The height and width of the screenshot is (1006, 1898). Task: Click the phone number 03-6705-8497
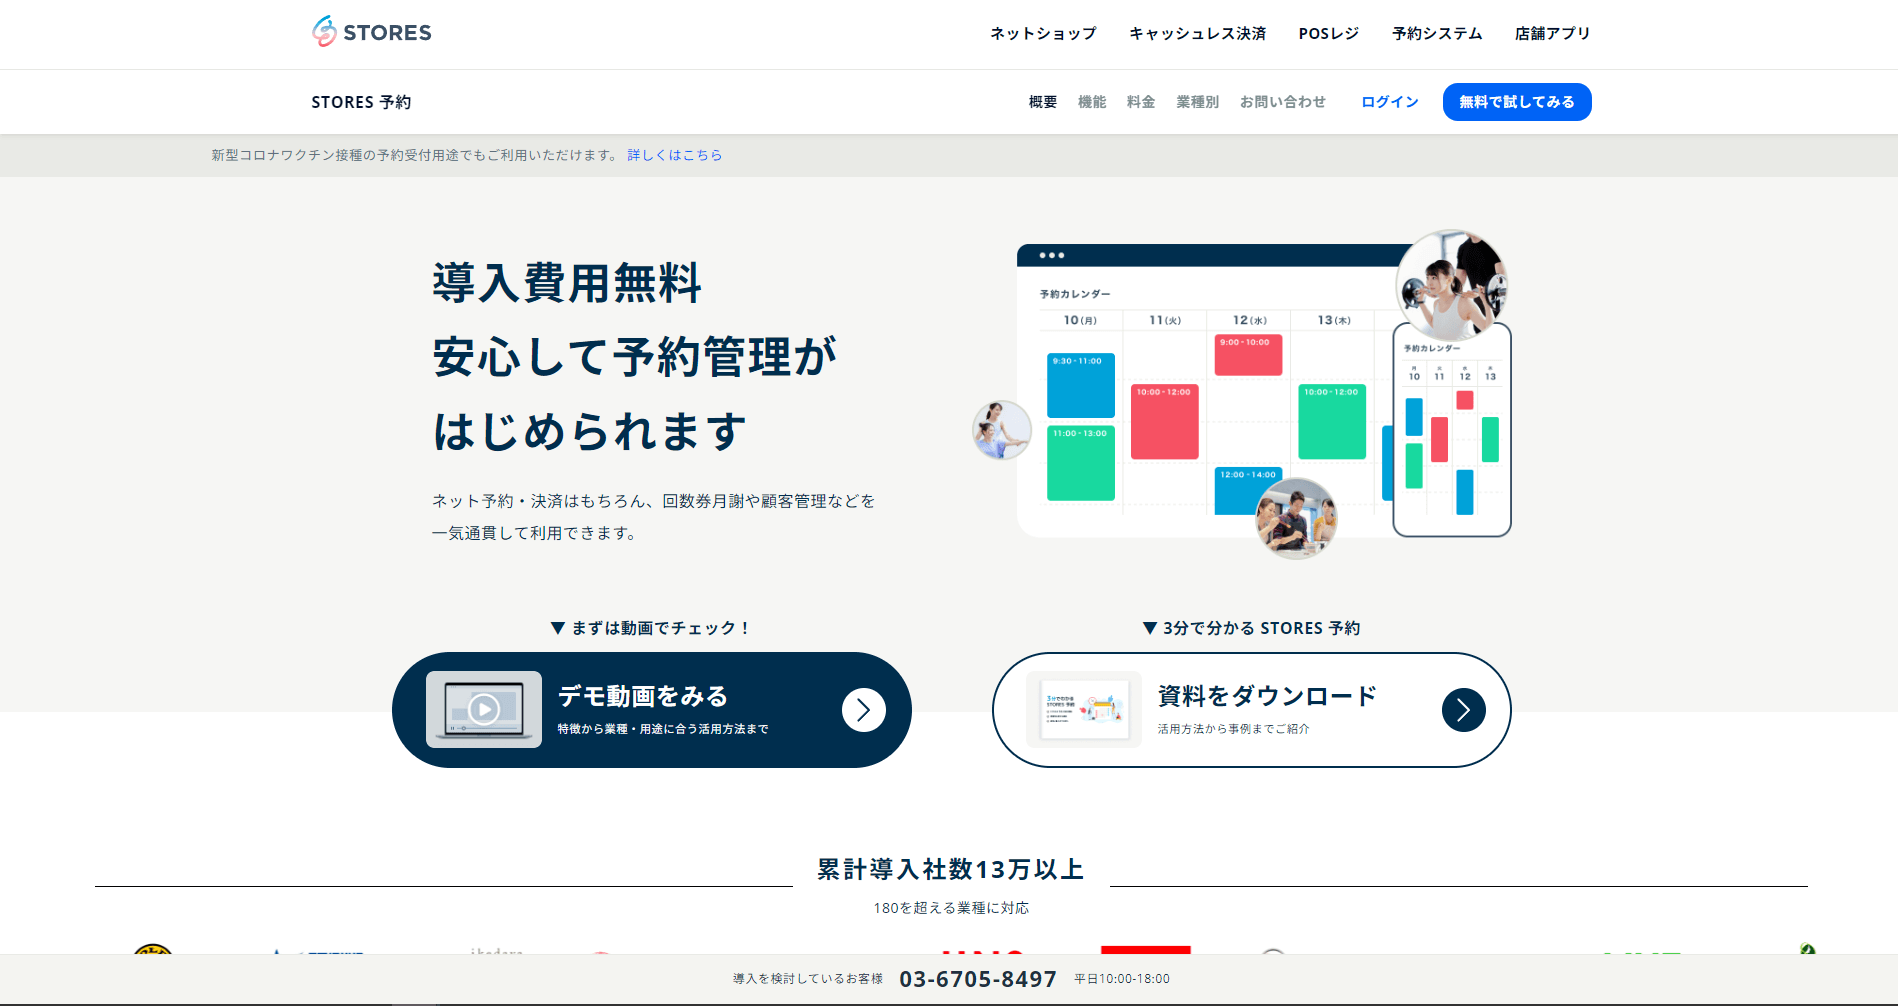[978, 979]
